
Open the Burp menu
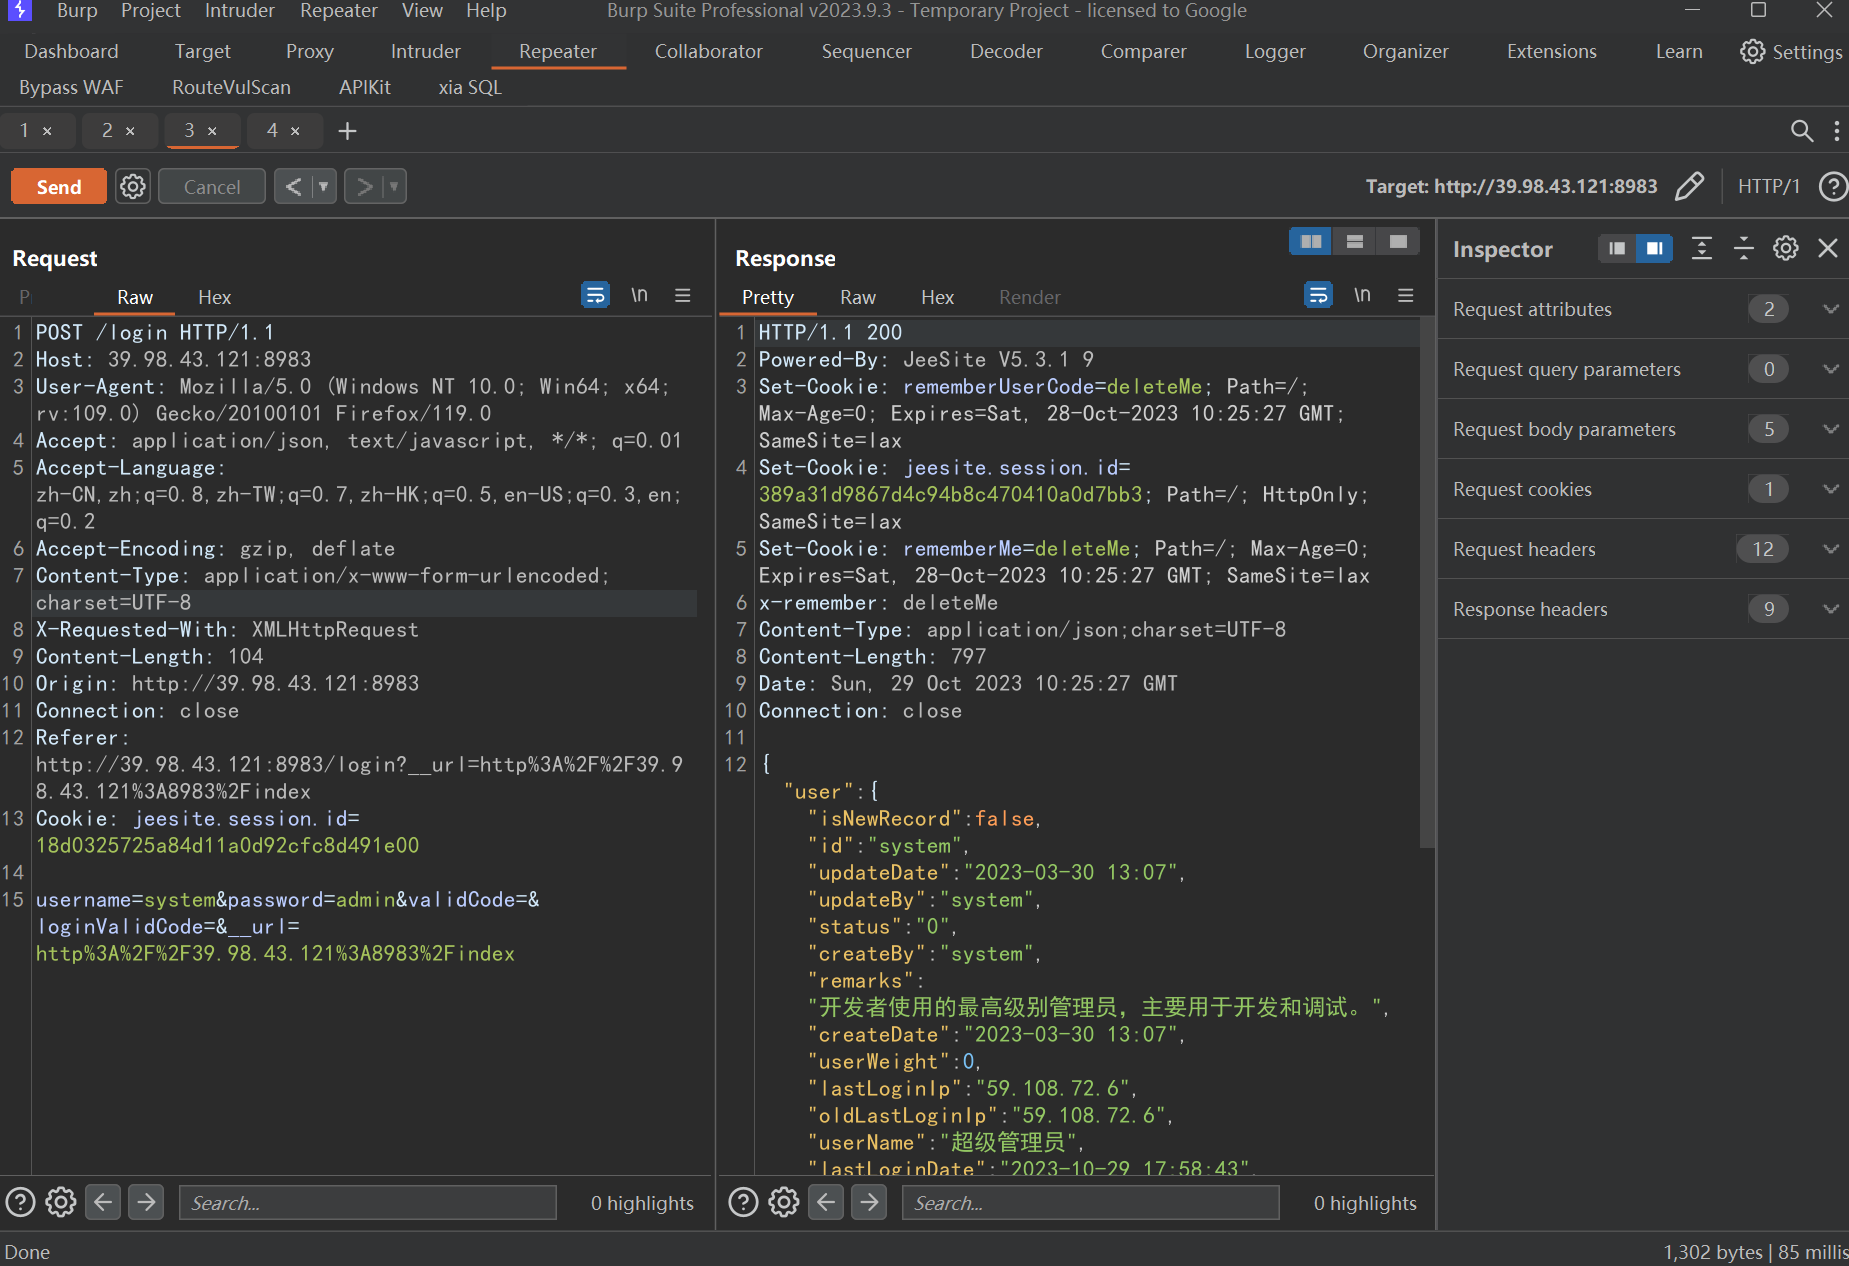point(77,11)
